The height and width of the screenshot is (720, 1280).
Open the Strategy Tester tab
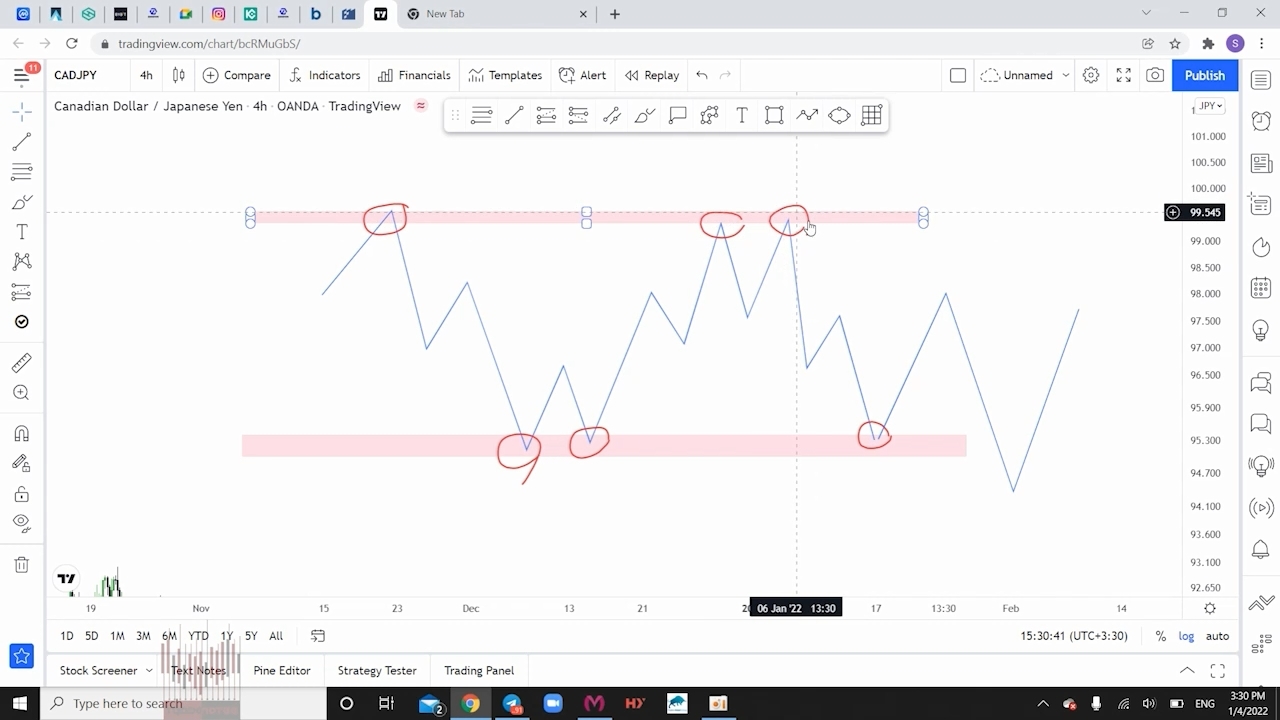tap(377, 670)
